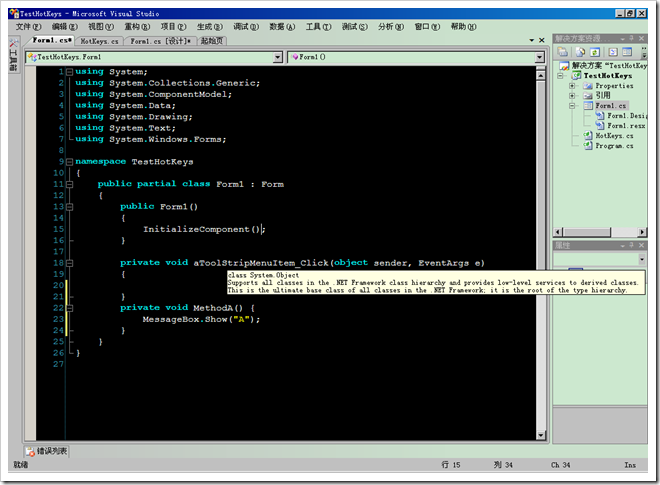Close the active Form1.cs document tab

pos(542,40)
